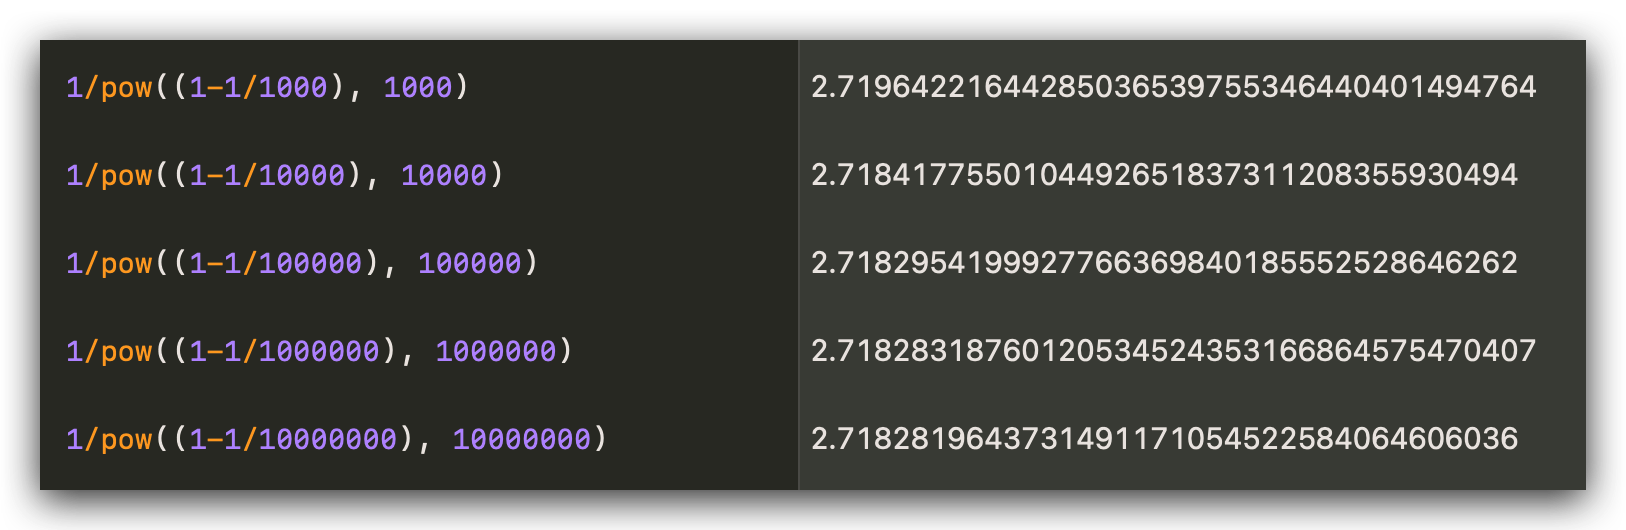Select result 2.71964221644285036539755346440401494764
The width and height of the screenshot is (1626, 530).
pyautogui.click(x=1173, y=87)
